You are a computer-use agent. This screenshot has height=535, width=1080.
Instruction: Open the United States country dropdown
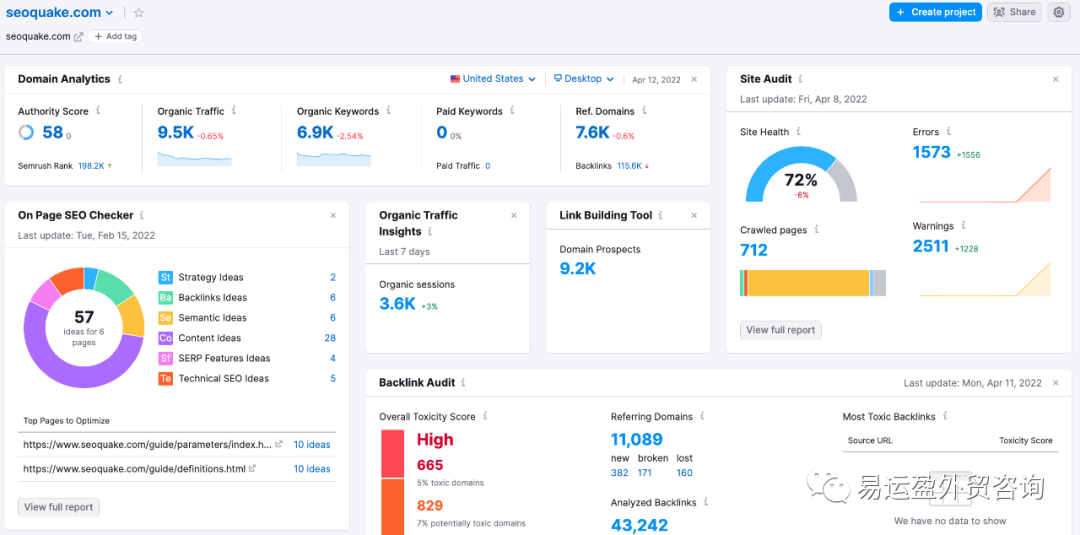493,79
